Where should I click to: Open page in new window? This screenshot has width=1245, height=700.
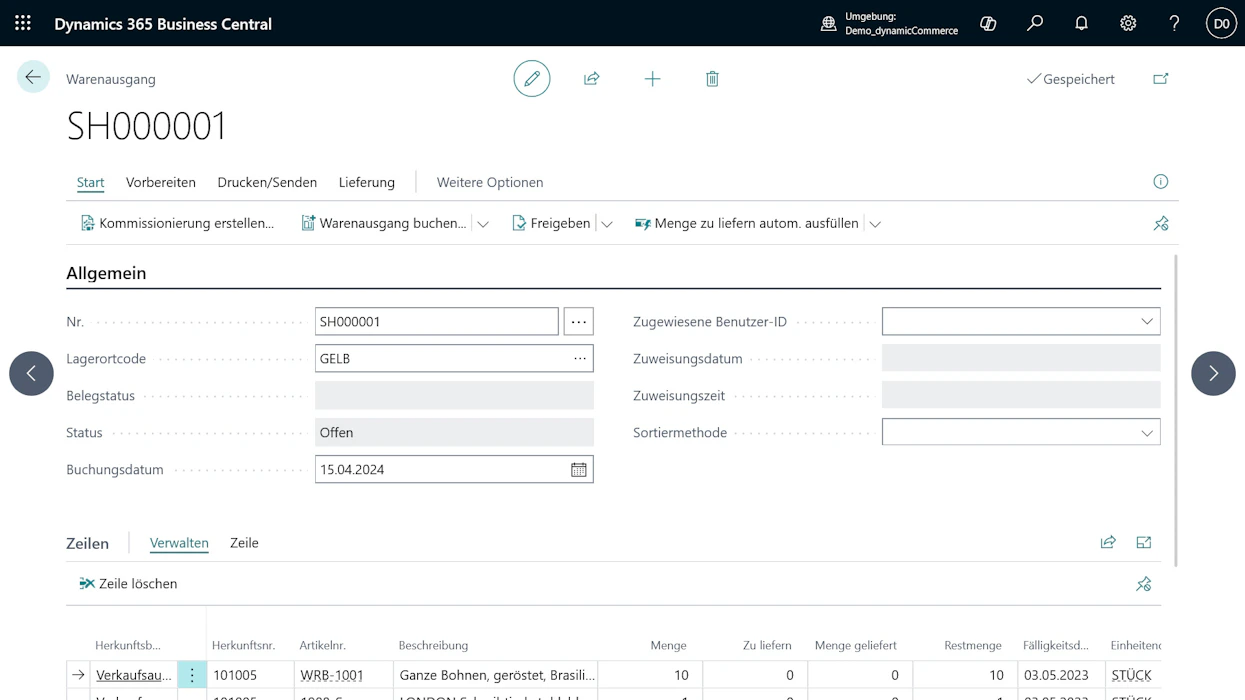[1161, 78]
